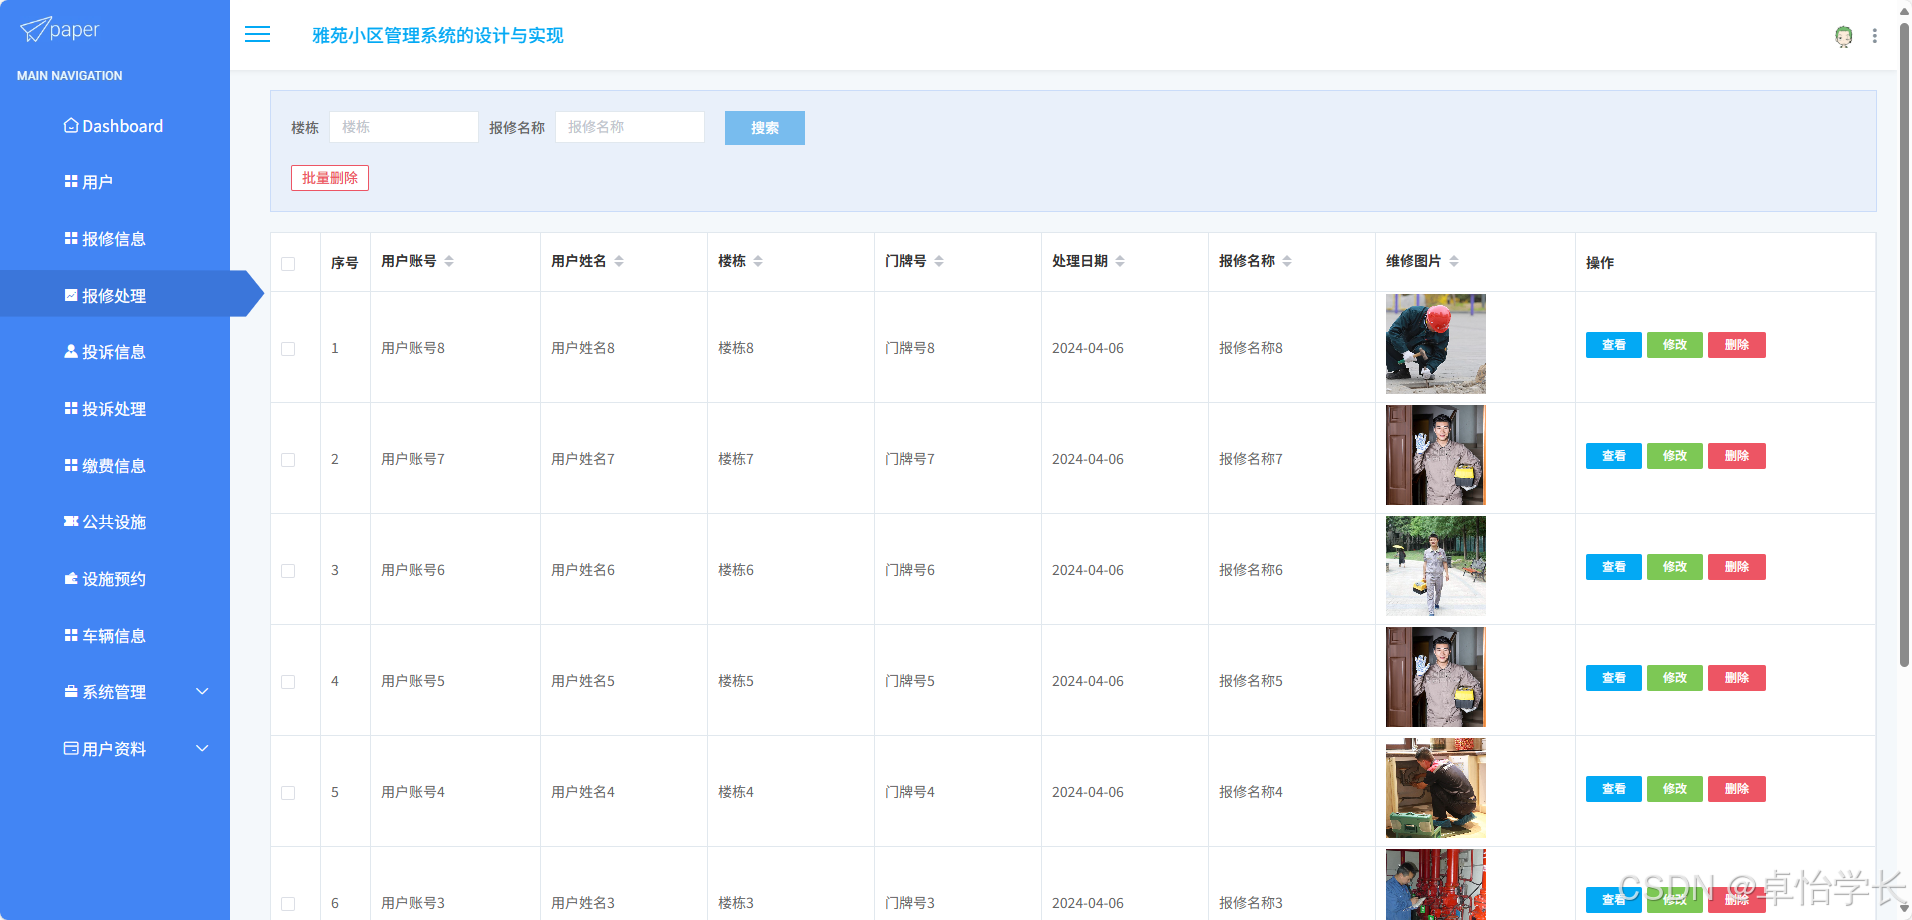Click 删除 for row 用户账号6
Image resolution: width=1912 pixels, height=920 pixels.
[1737, 567]
